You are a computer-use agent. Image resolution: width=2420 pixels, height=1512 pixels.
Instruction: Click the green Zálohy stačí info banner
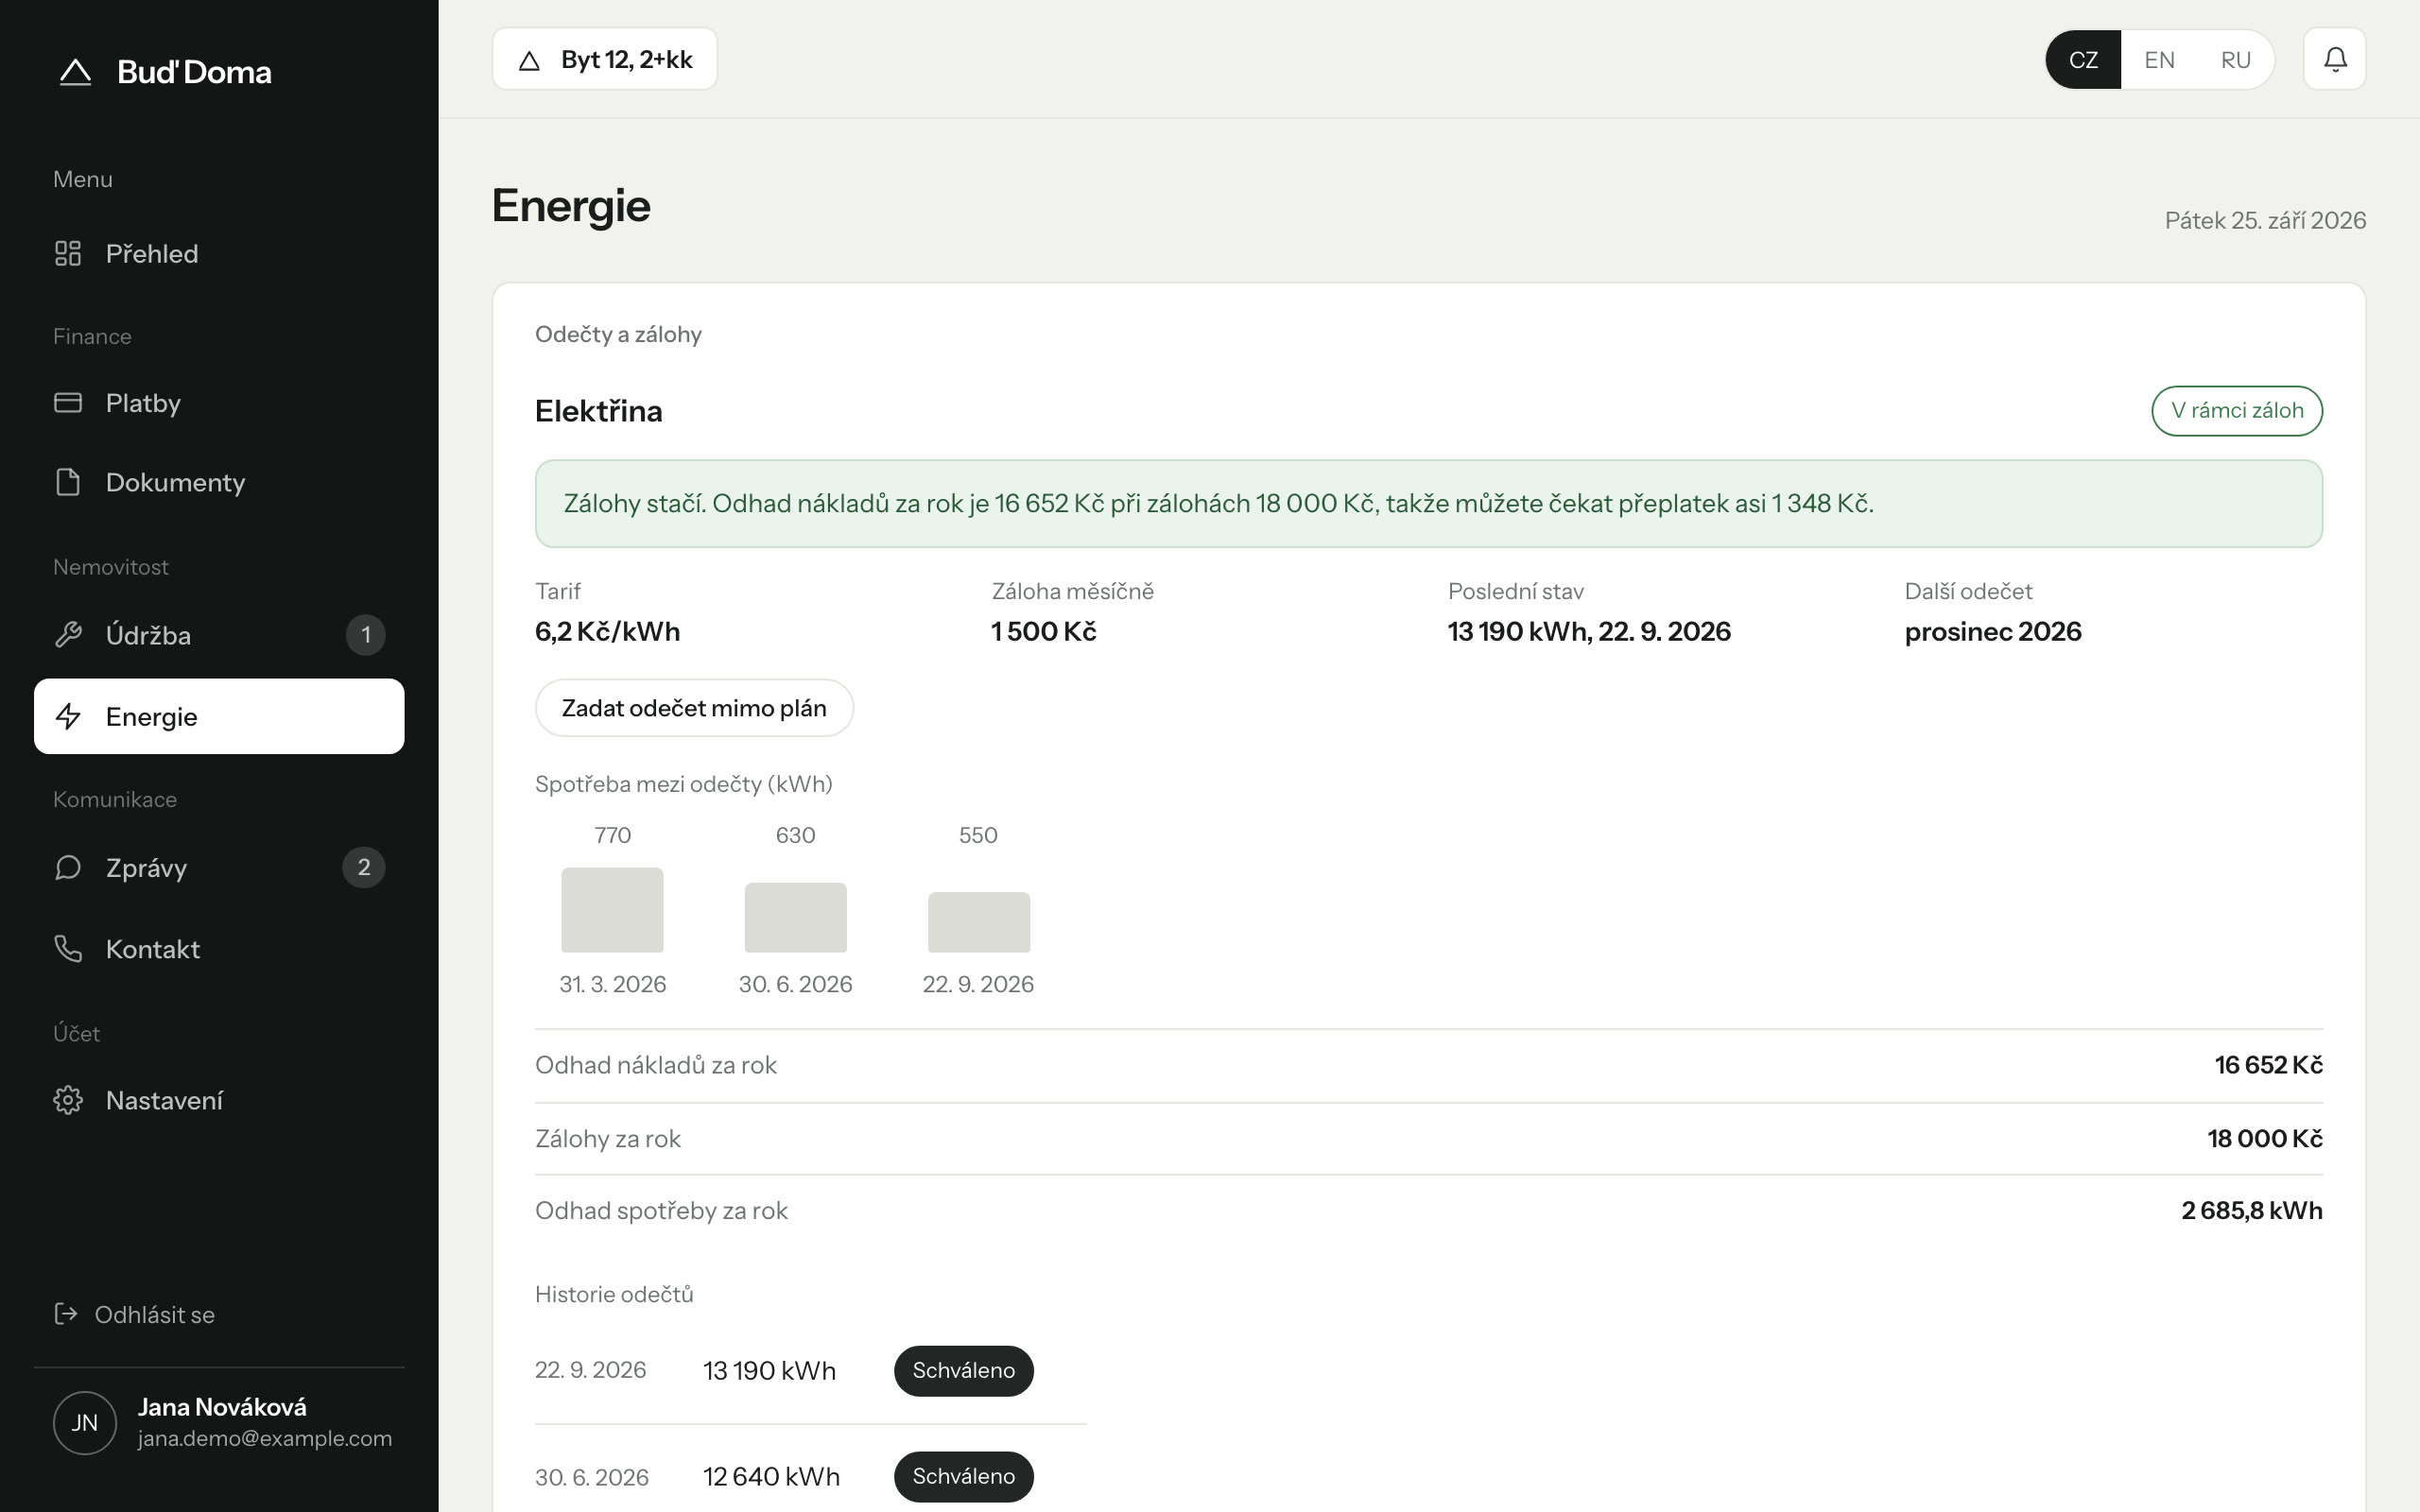click(1428, 503)
